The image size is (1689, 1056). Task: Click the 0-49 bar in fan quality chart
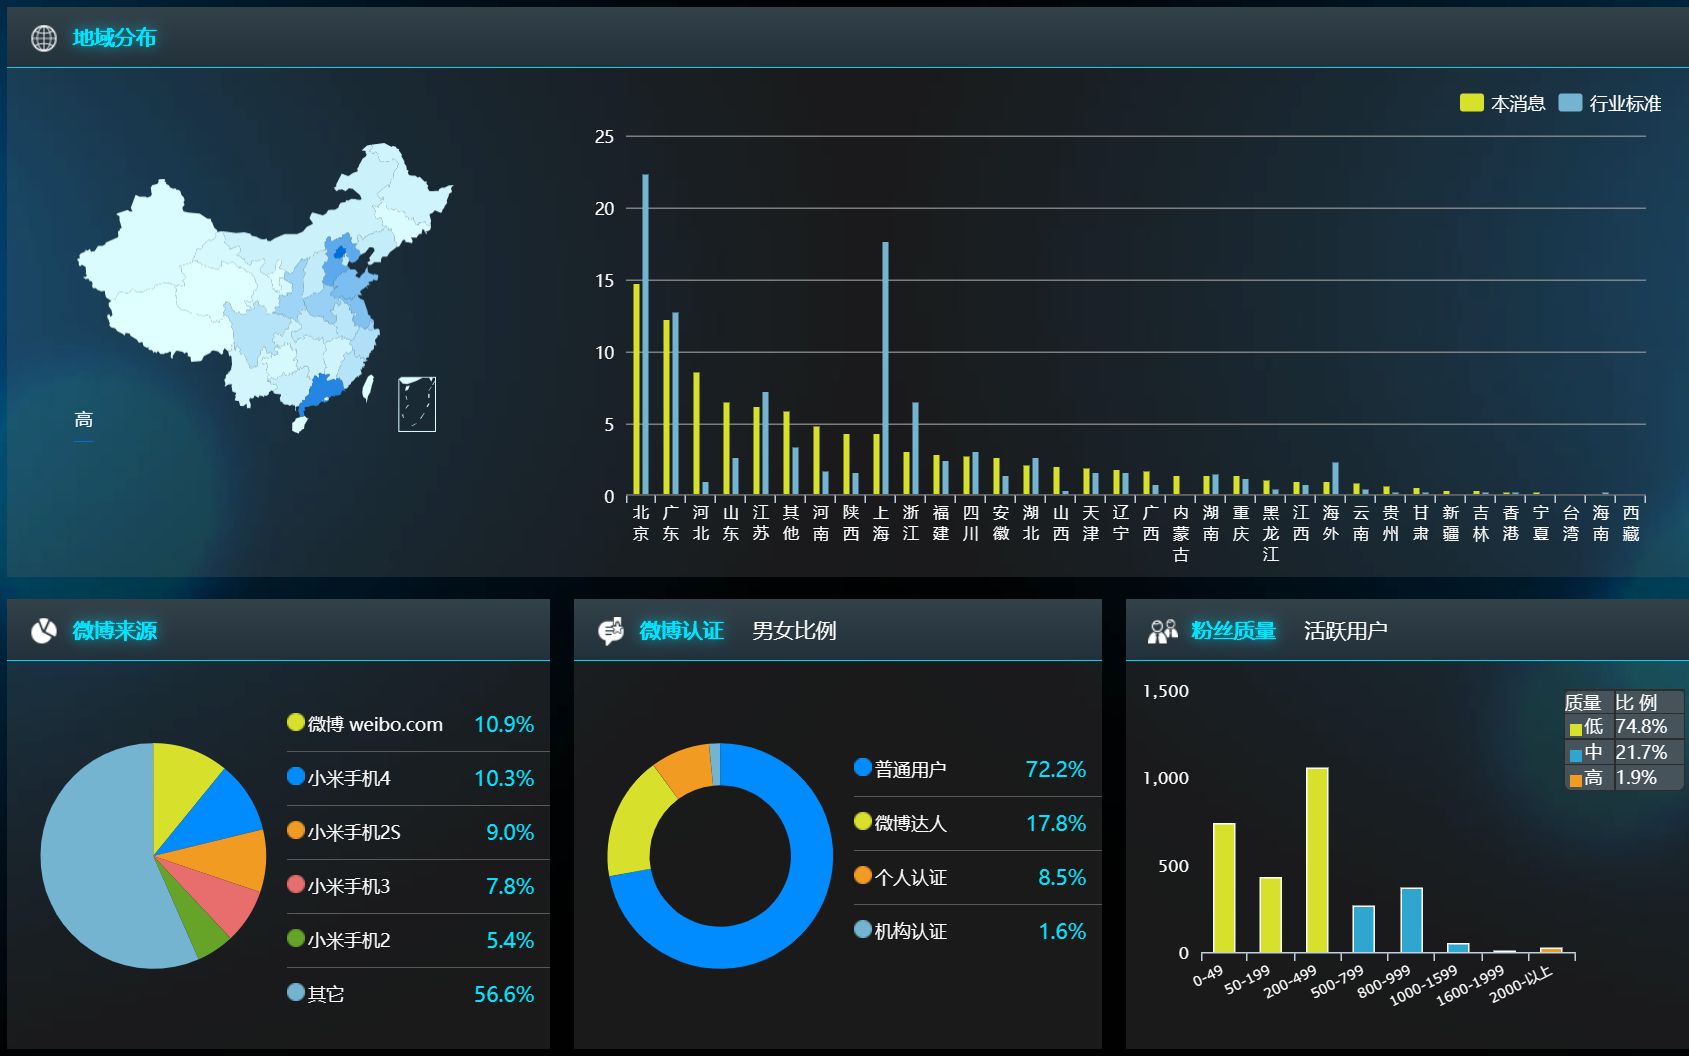tap(1224, 888)
